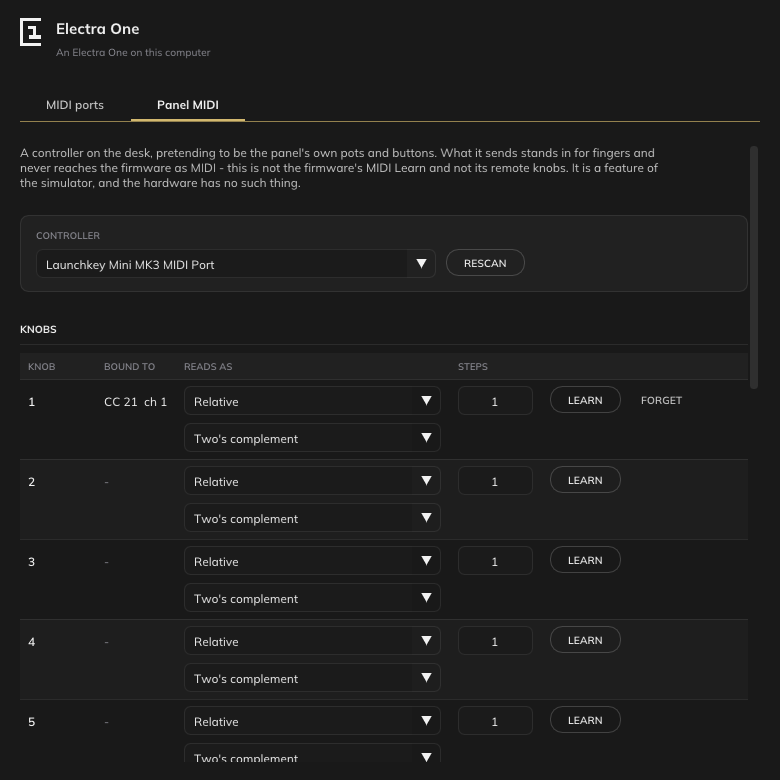The image size is (780, 780).
Task: Click 'An Electra One on this computer' subtitle
Action: click(133, 52)
